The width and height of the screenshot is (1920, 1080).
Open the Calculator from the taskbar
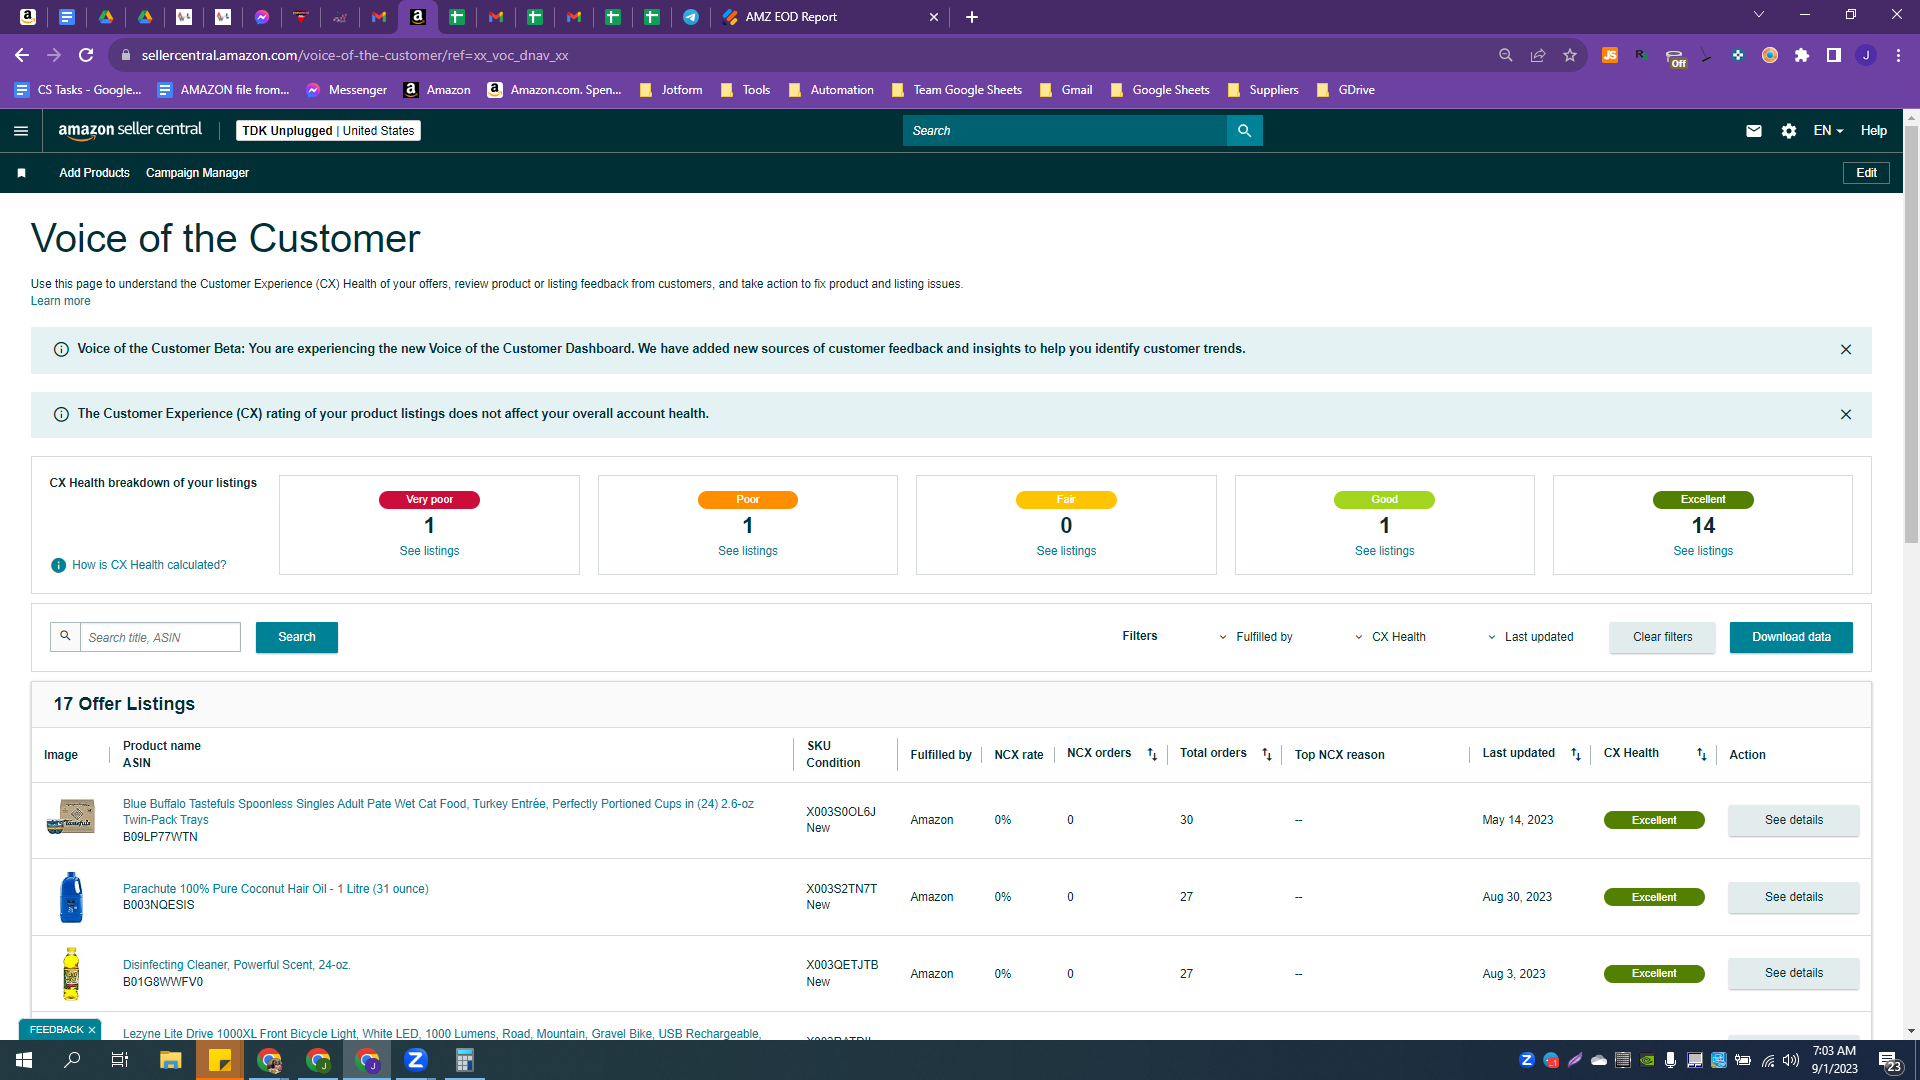tap(465, 1060)
